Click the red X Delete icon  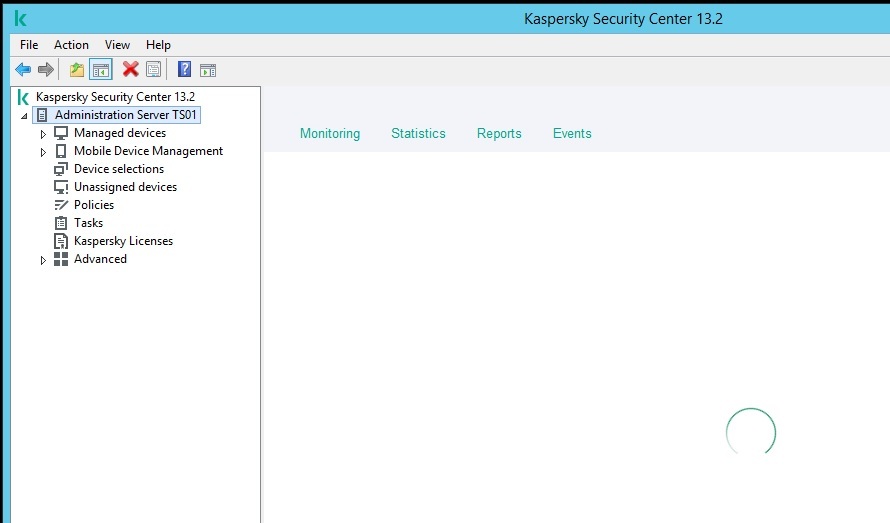(131, 69)
